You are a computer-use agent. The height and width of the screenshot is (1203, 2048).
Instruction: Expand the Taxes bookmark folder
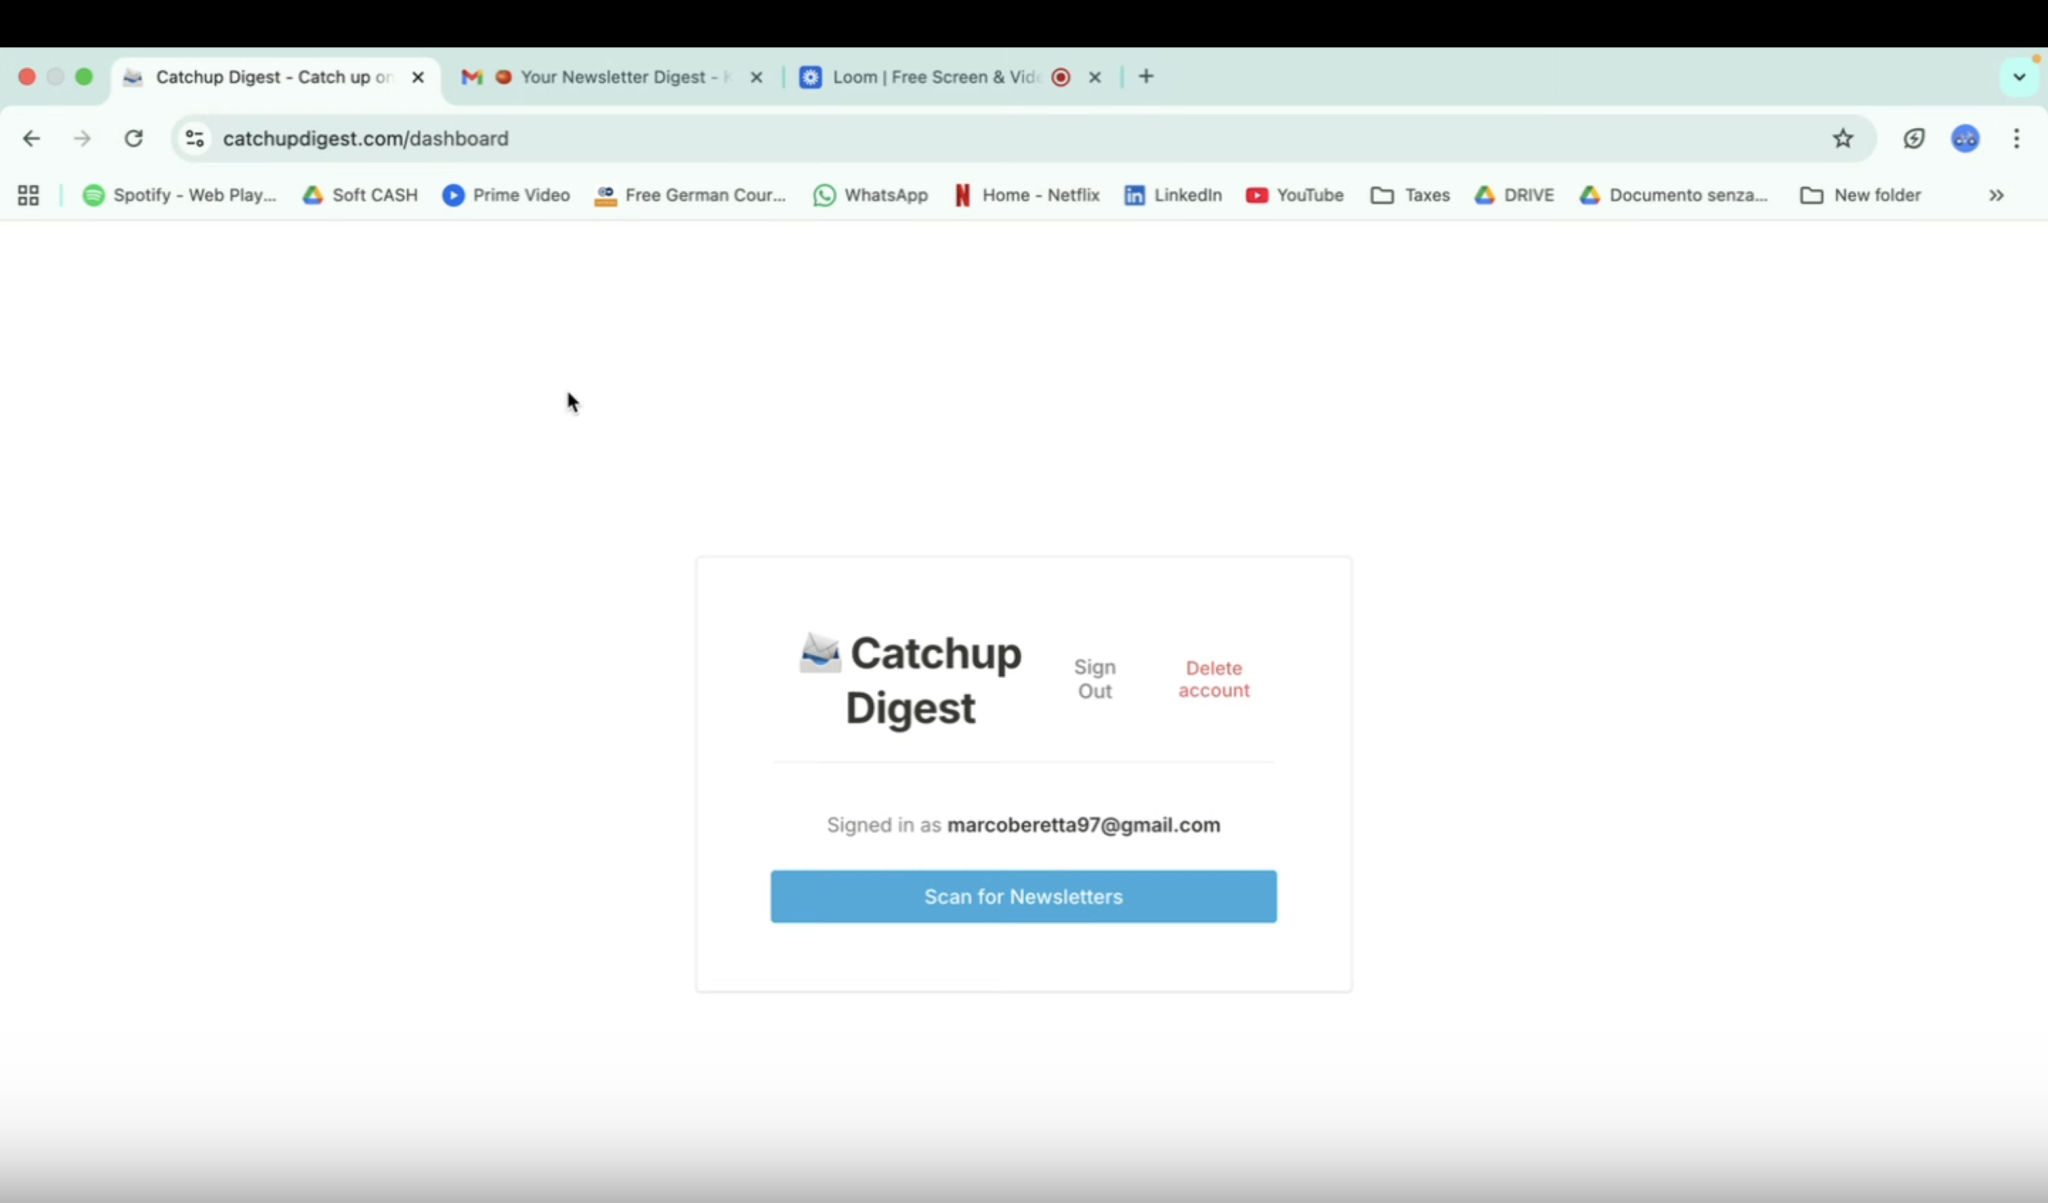(x=1410, y=195)
